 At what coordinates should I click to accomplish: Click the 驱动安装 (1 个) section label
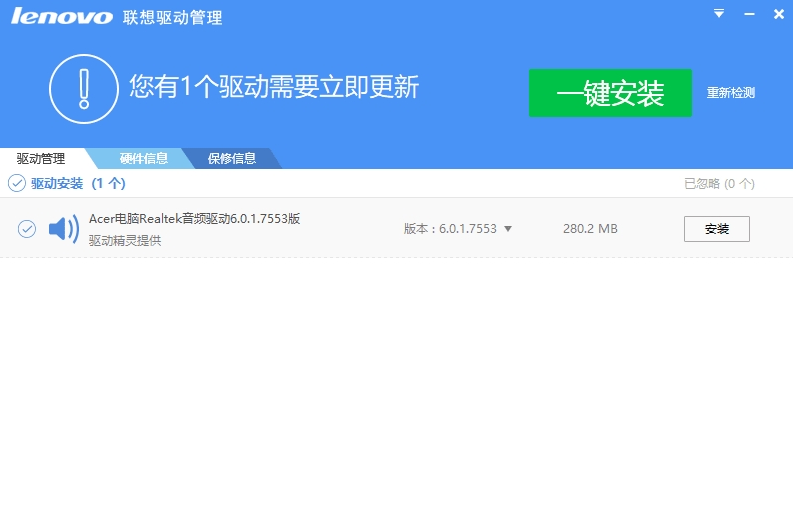(x=78, y=184)
